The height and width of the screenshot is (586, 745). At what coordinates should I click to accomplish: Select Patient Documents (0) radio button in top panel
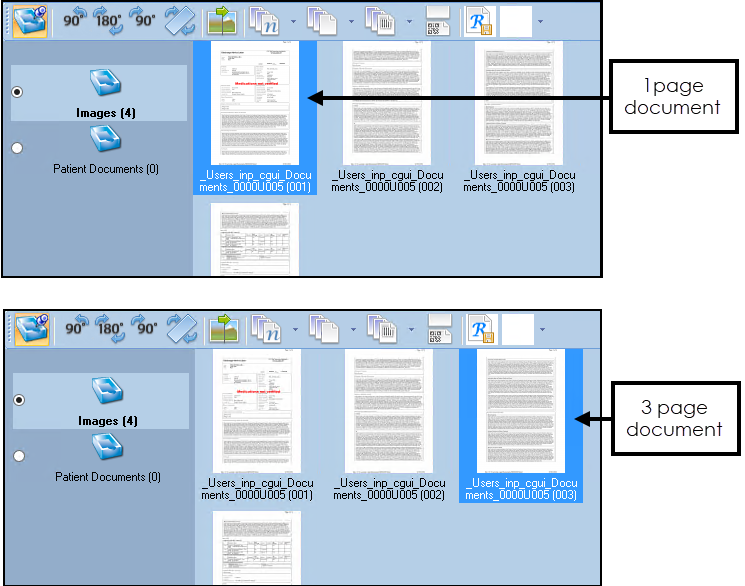click(x=17, y=148)
